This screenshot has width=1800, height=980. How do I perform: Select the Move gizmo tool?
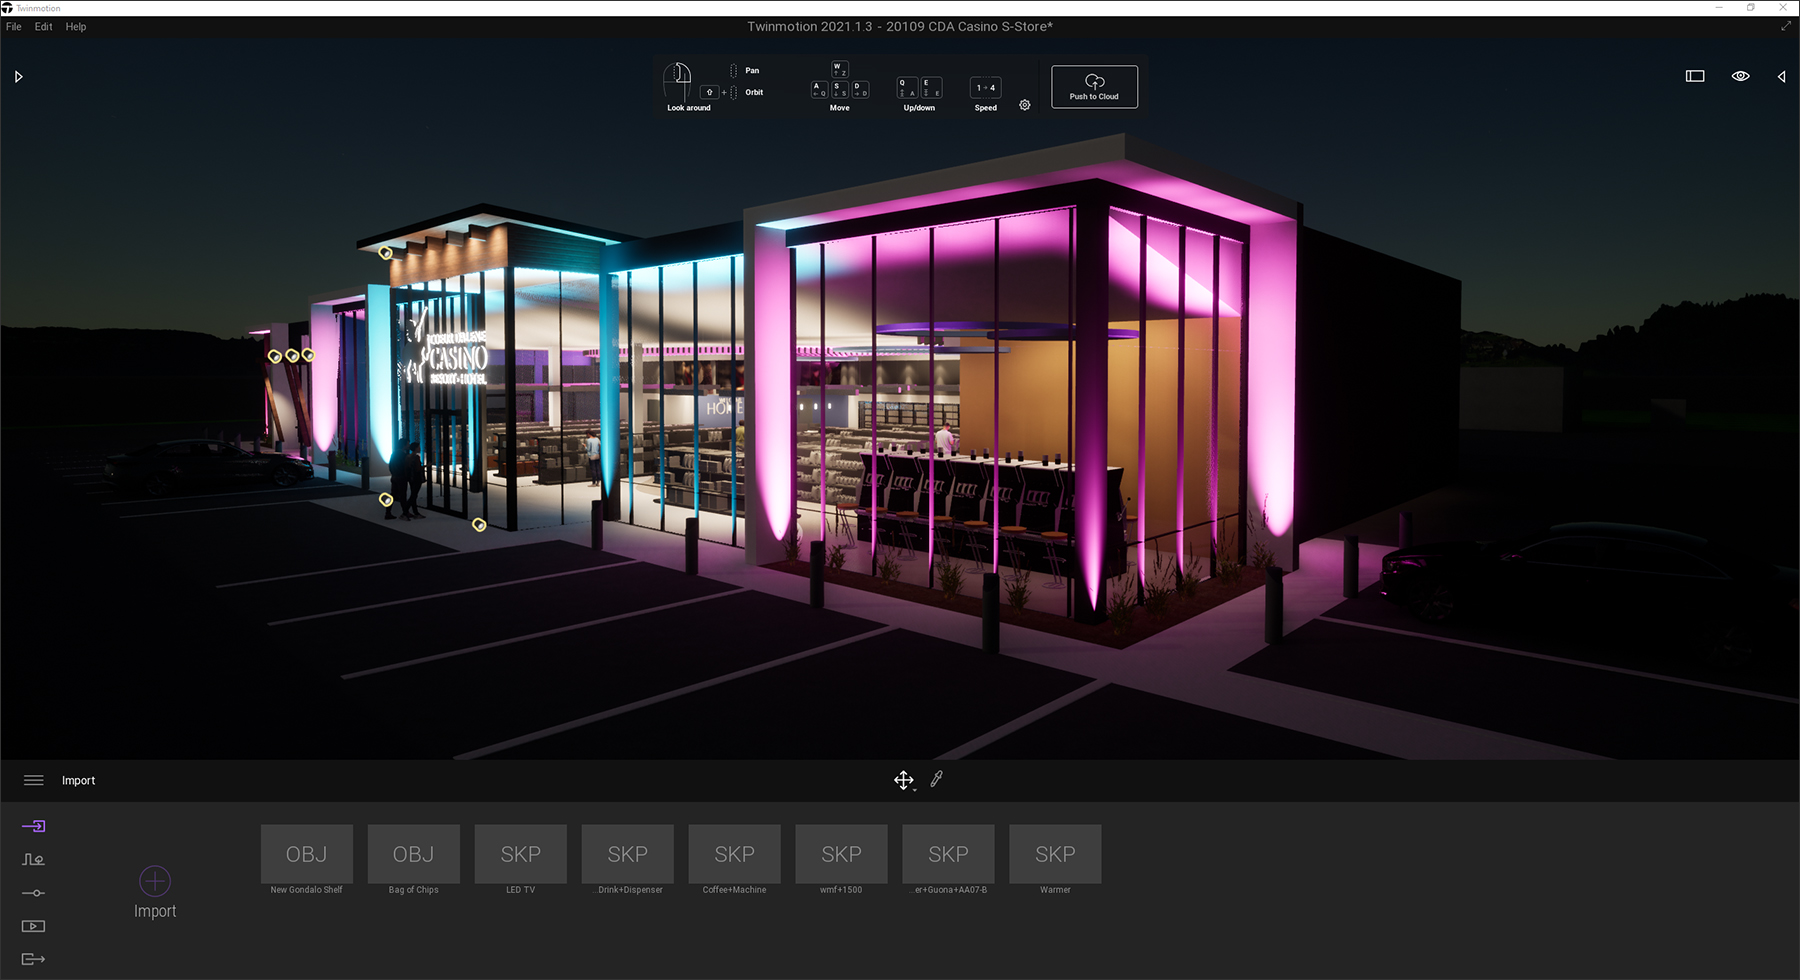click(x=904, y=780)
